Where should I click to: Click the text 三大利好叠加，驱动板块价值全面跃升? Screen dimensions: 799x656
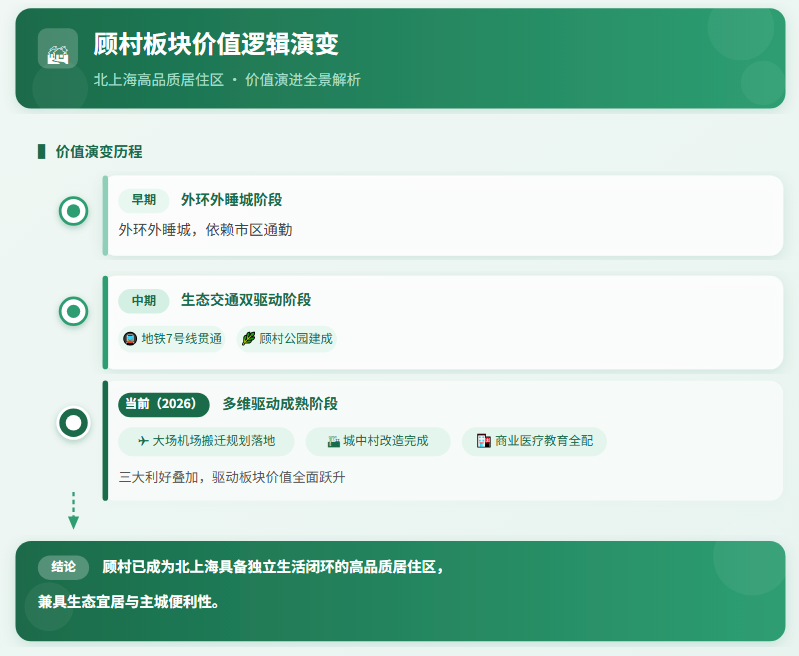click(232, 478)
